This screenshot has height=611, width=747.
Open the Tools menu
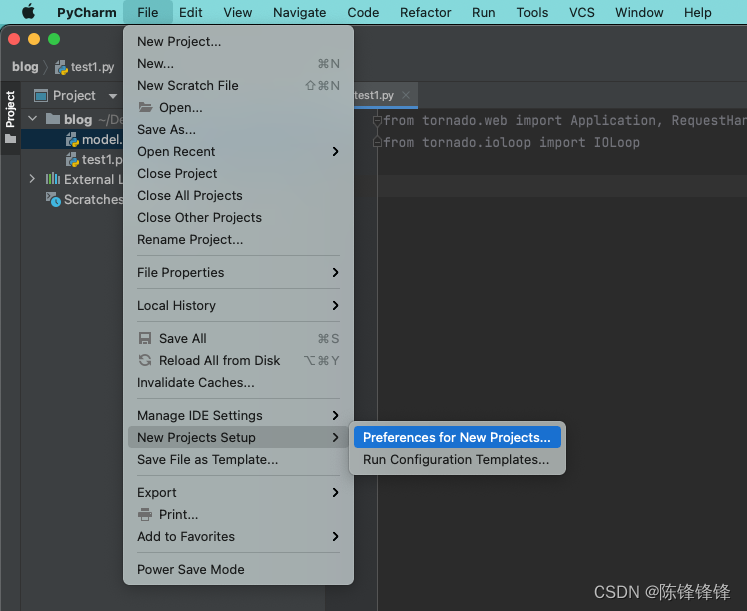tap(532, 12)
